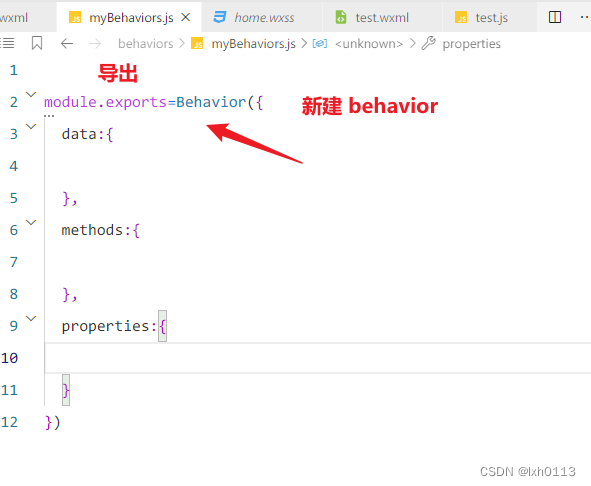This screenshot has width=591, height=486.
Task: Click line number 10 in the gutter
Action: (9, 358)
